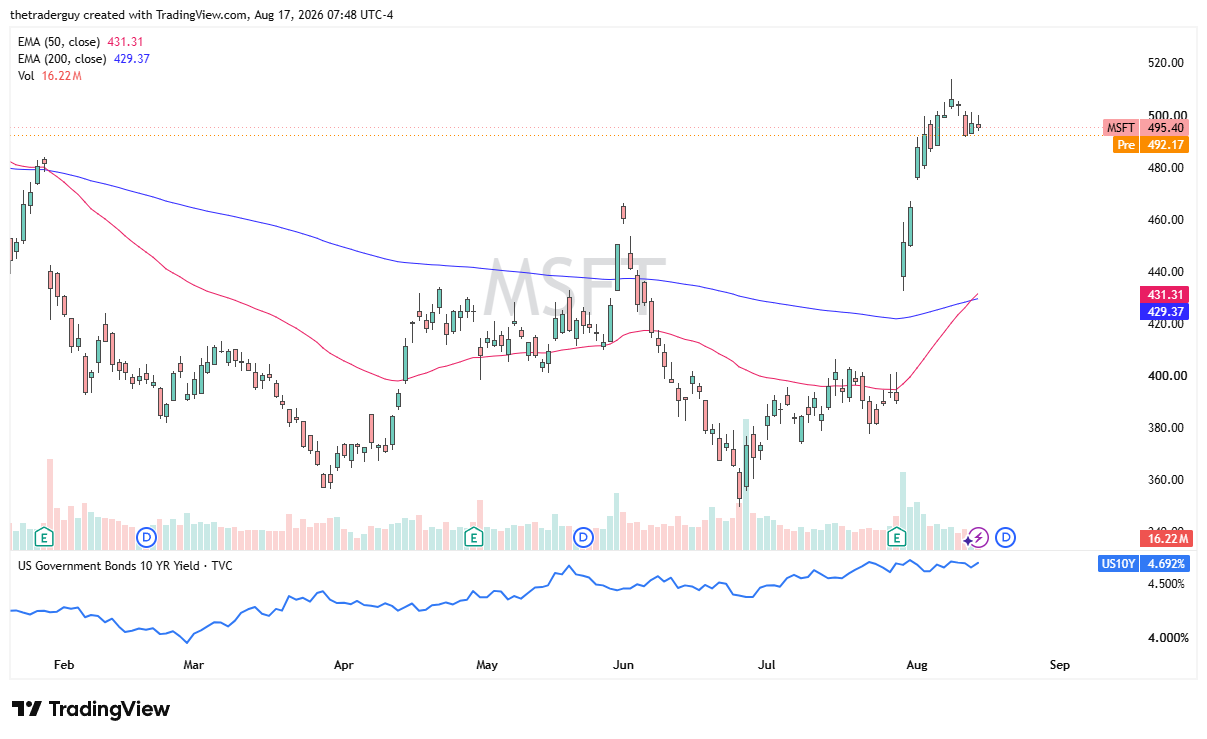1207x739 pixels.
Task: Click the Aug label on time axis
Action: (917, 665)
